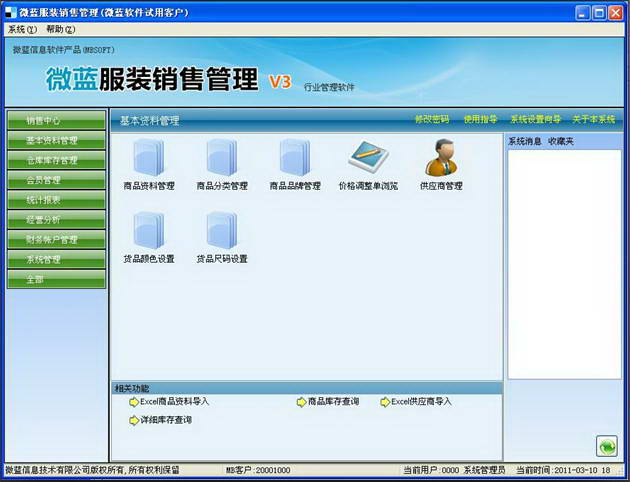Open Excel供应商导入 link
The image size is (630, 482).
click(421, 401)
